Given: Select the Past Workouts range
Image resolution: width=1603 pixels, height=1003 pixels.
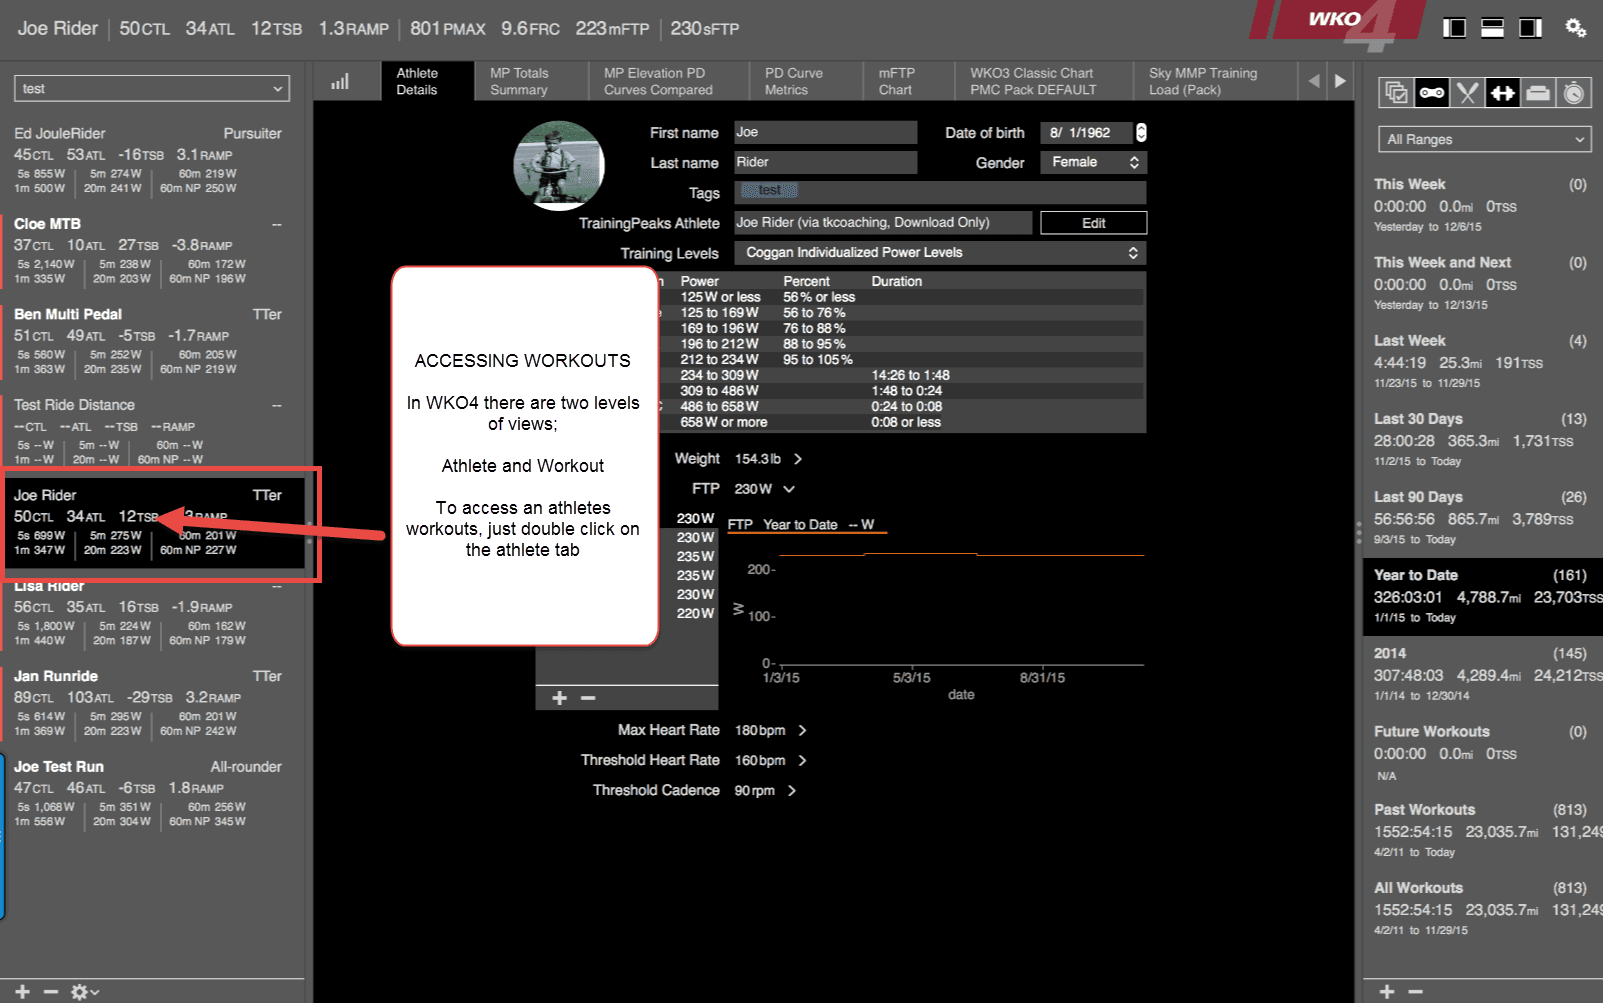Looking at the screenshot, I should pyautogui.click(x=1481, y=830).
